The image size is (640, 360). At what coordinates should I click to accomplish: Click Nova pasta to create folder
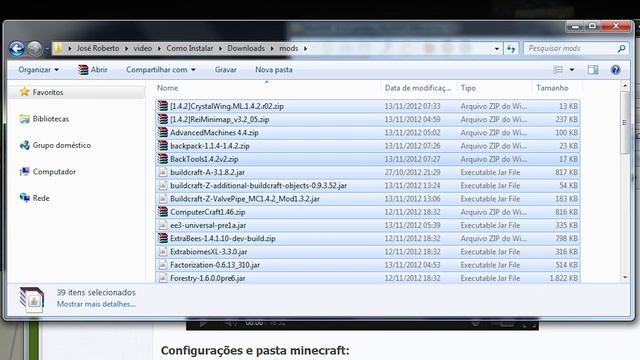[274, 70]
